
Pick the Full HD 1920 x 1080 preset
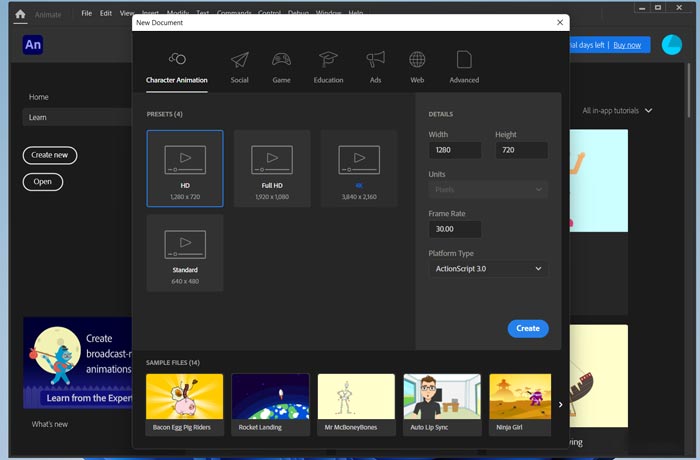pos(272,168)
